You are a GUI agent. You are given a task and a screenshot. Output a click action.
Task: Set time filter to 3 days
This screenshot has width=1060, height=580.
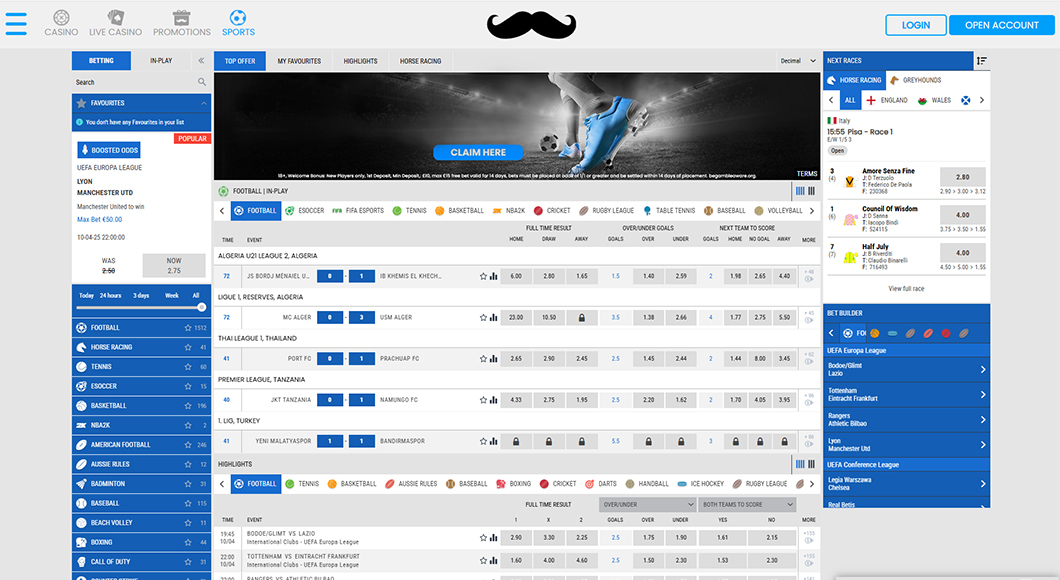coord(141,295)
